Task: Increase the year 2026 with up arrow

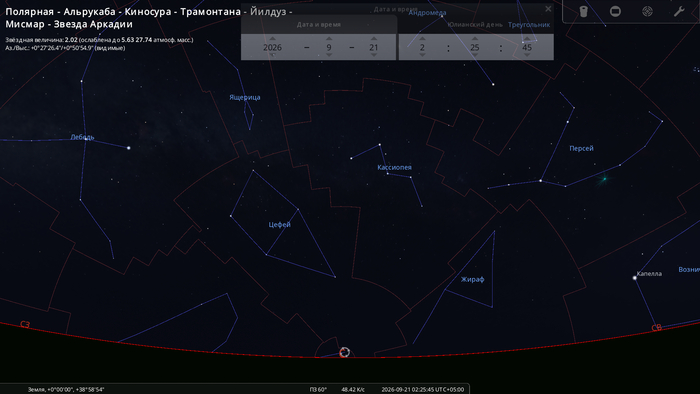Action: [272, 39]
